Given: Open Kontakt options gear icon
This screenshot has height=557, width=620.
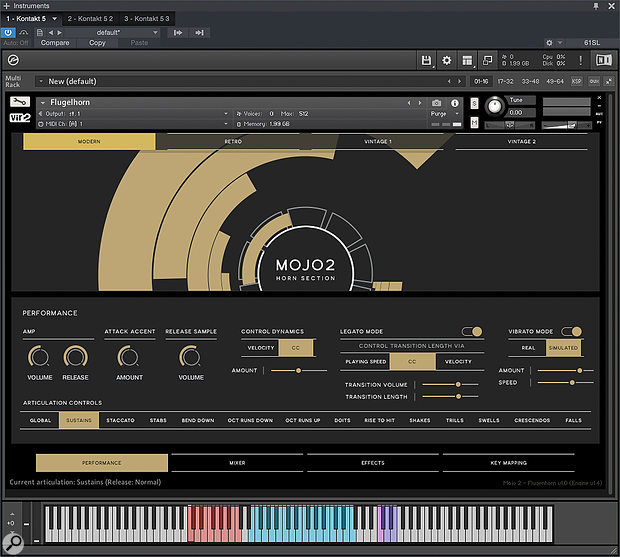Looking at the screenshot, I should (446, 60).
